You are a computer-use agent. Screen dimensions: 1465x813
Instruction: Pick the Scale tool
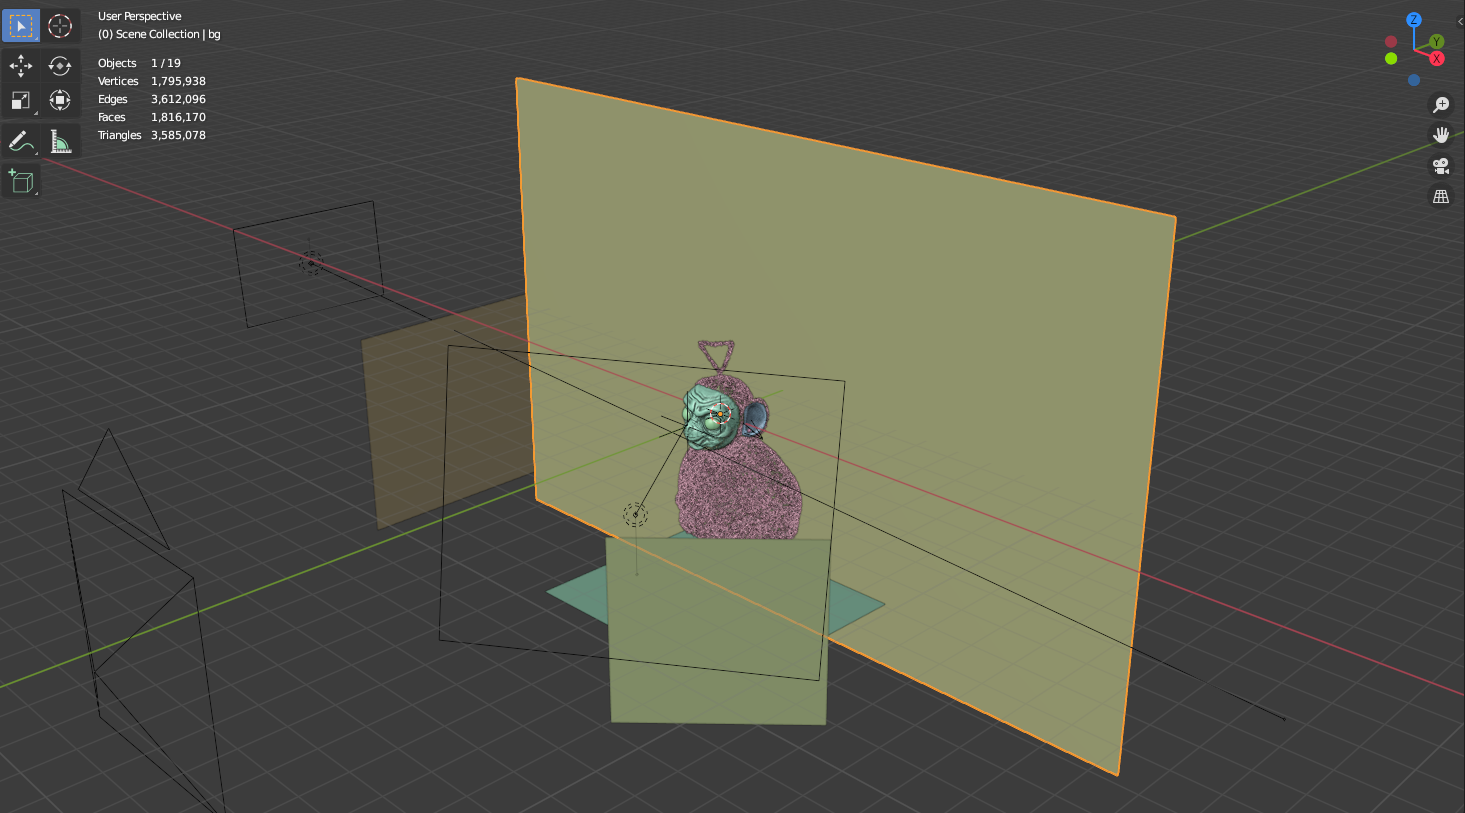21,100
